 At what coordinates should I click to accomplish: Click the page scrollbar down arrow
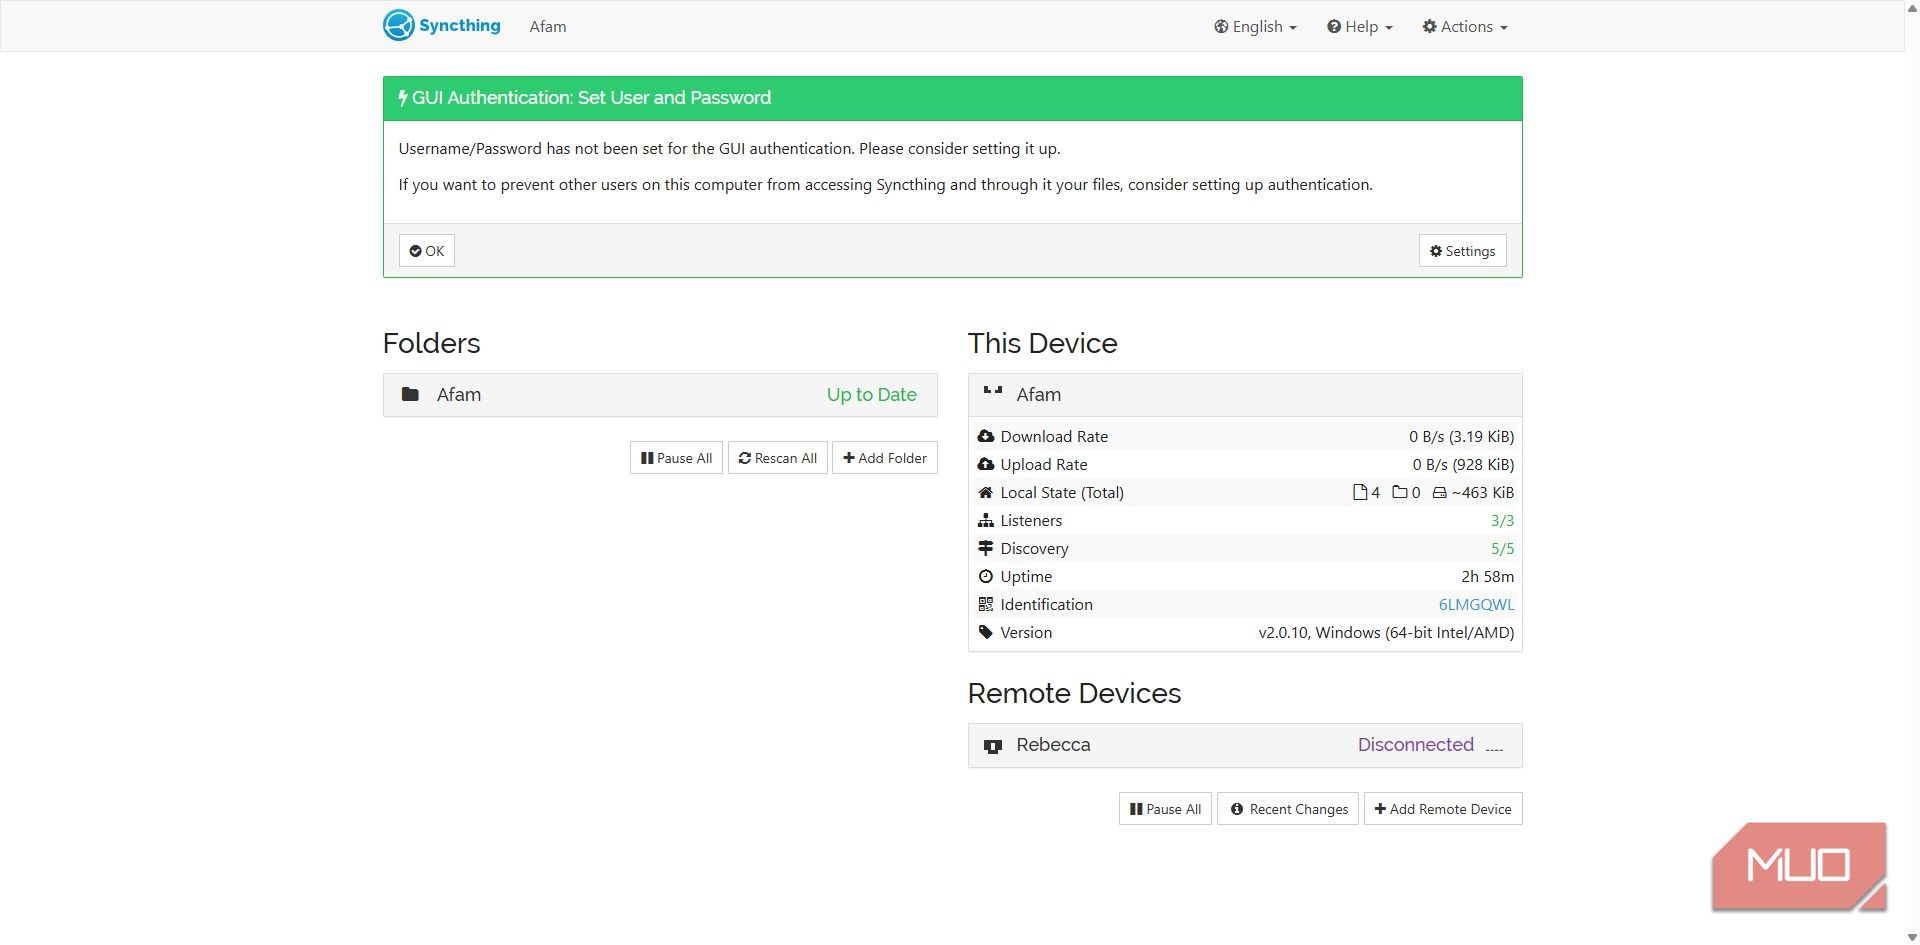[1912, 938]
